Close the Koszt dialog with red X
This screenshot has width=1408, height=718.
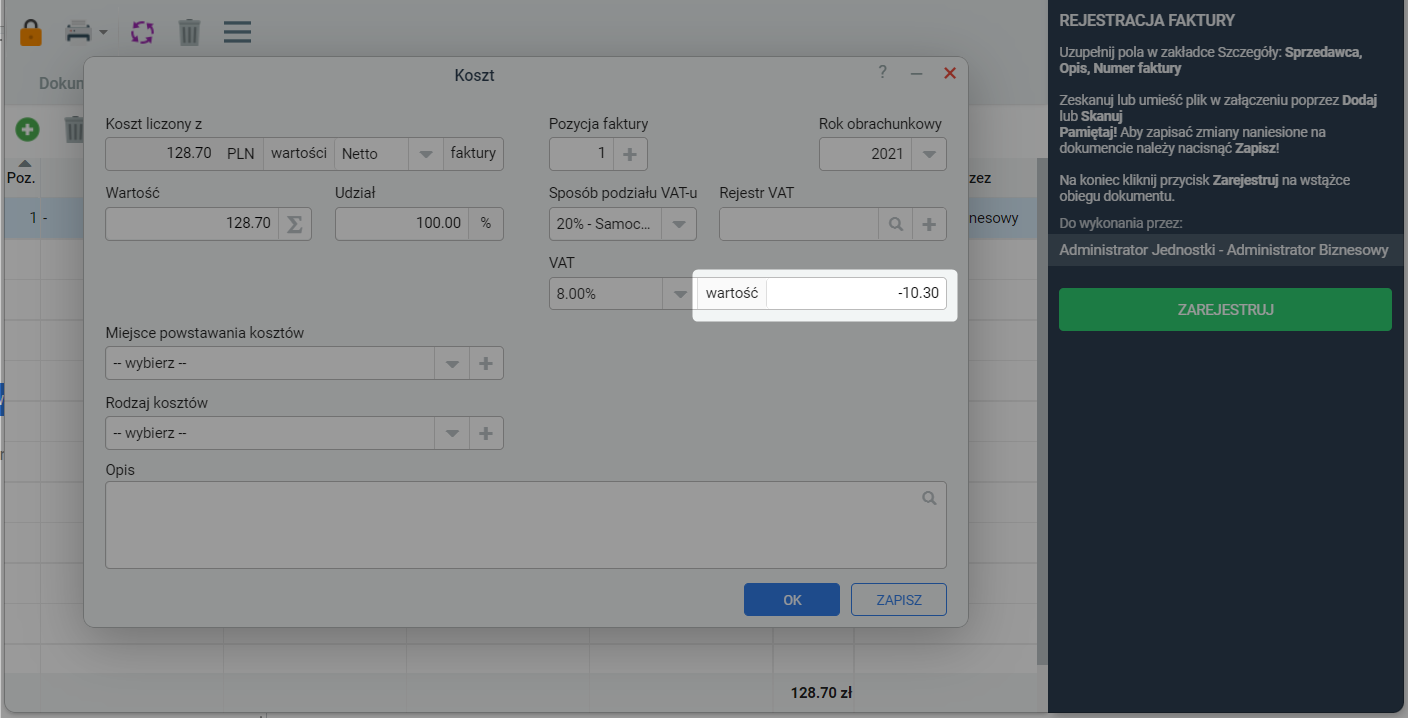coord(950,73)
